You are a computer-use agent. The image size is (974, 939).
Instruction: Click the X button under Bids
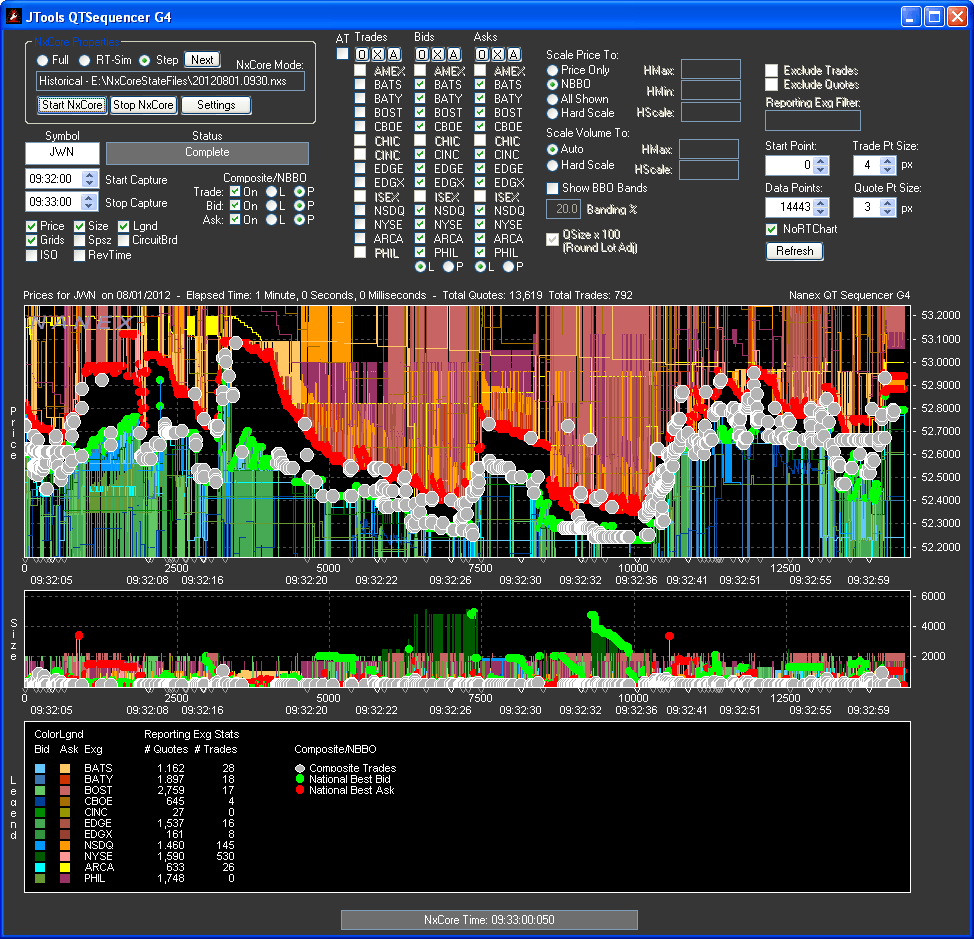[438, 55]
